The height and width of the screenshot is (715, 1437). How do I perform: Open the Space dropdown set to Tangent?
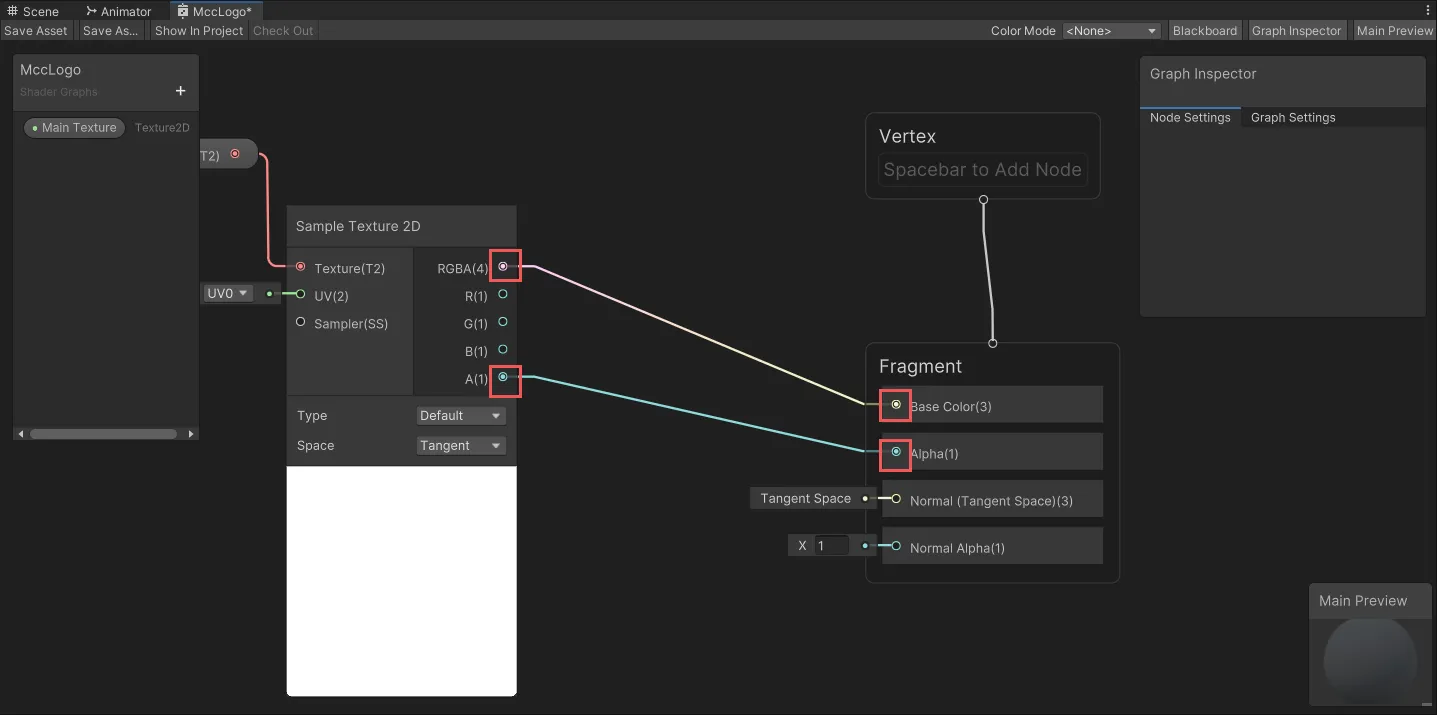(x=461, y=446)
